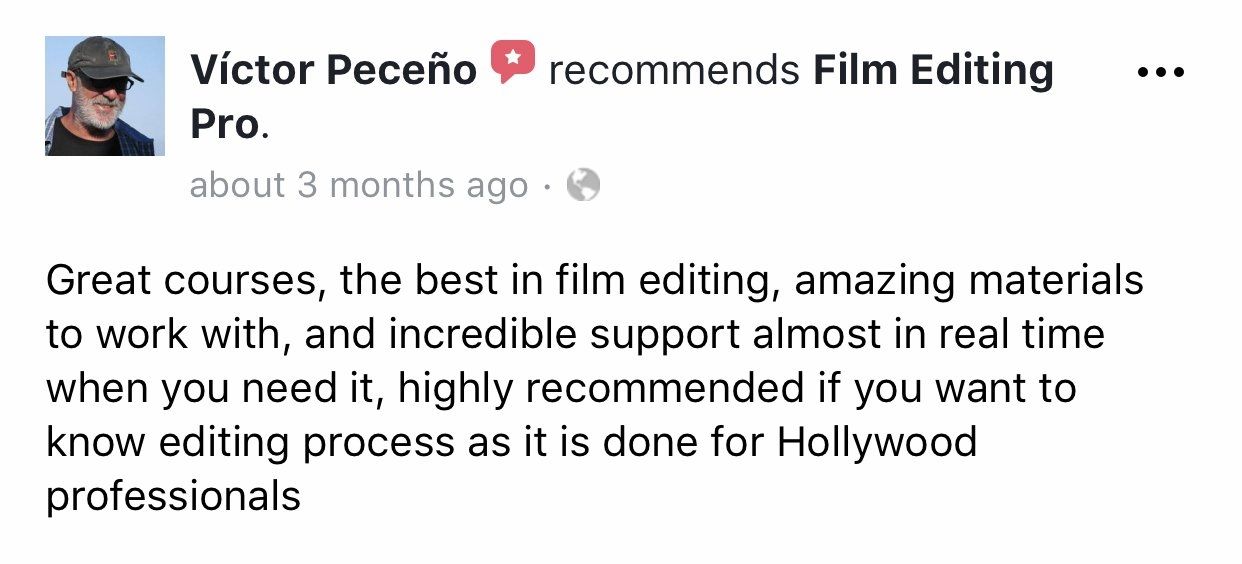Screen dimensions: 1242x564
Task: Click the globe public-audience icon
Action: [583, 185]
